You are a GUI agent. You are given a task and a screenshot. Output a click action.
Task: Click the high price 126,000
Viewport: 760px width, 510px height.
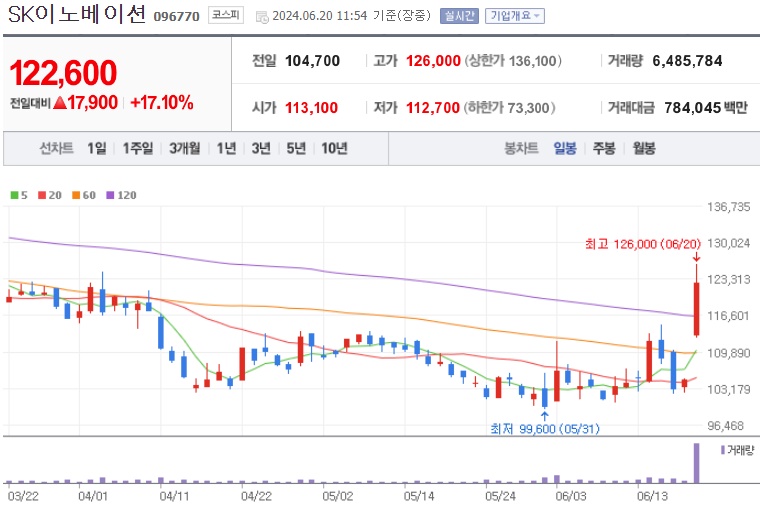(x=433, y=61)
